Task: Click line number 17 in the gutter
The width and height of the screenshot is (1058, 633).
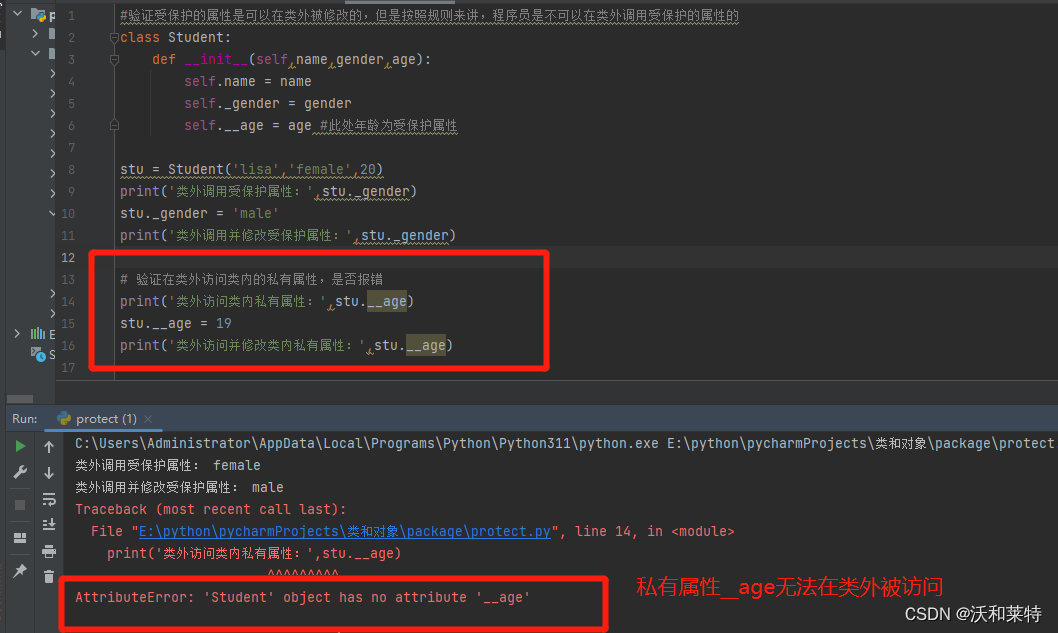Action: point(68,367)
